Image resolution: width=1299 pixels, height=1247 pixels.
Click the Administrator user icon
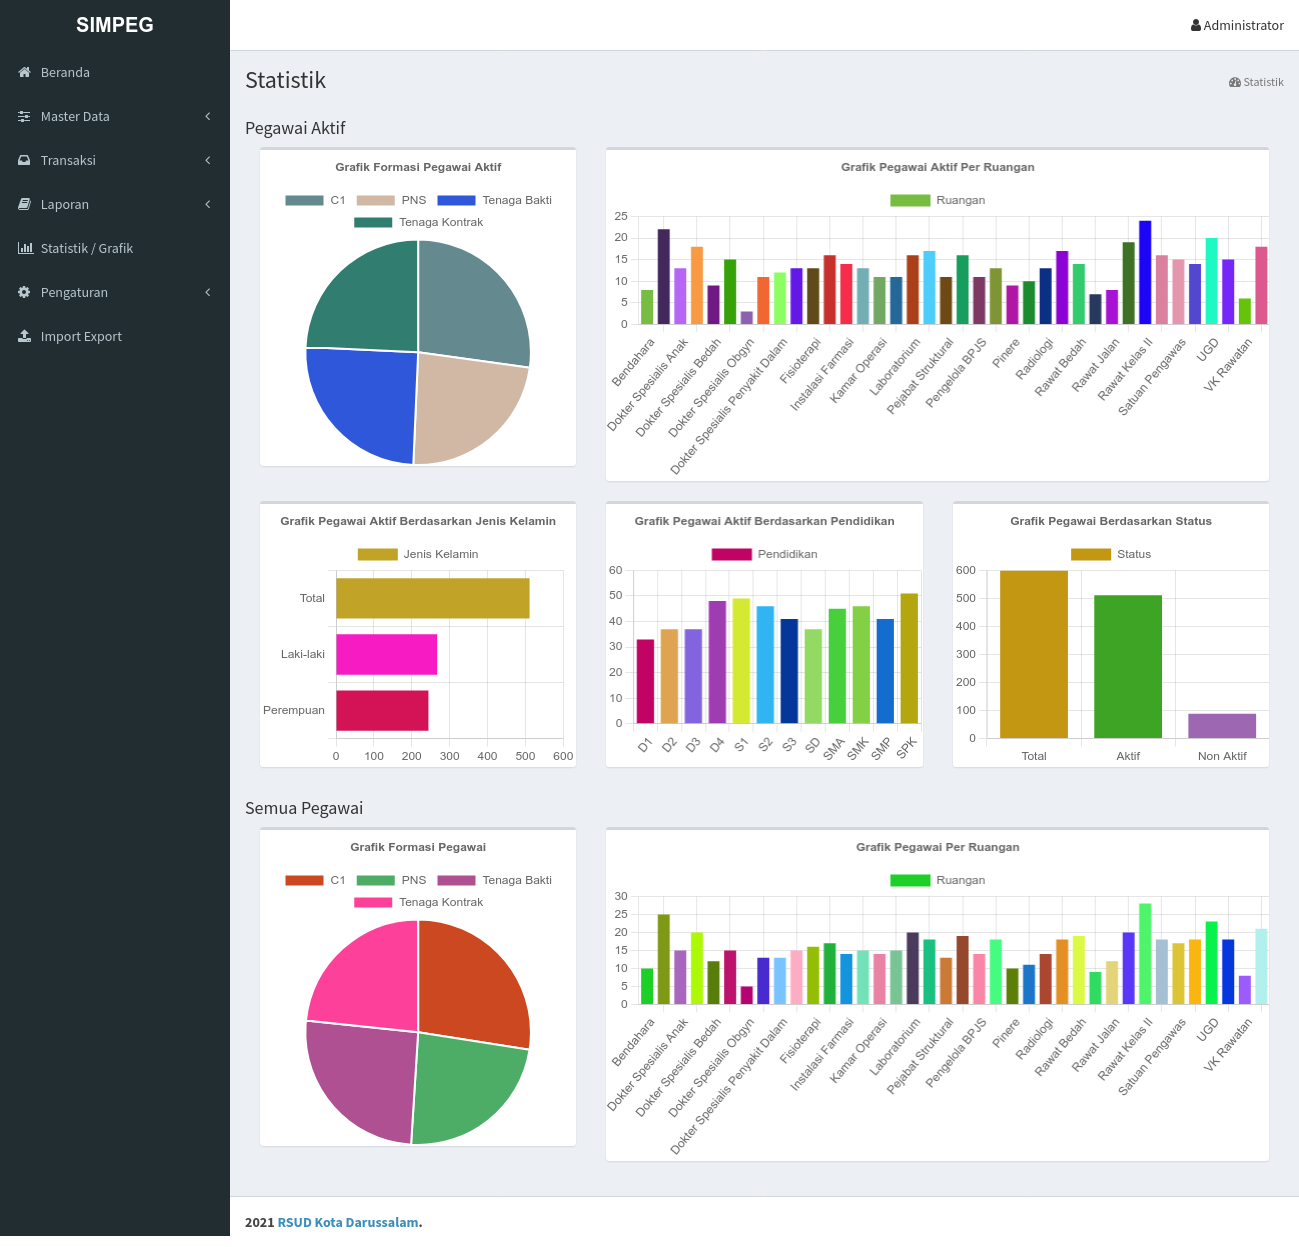click(x=1196, y=26)
